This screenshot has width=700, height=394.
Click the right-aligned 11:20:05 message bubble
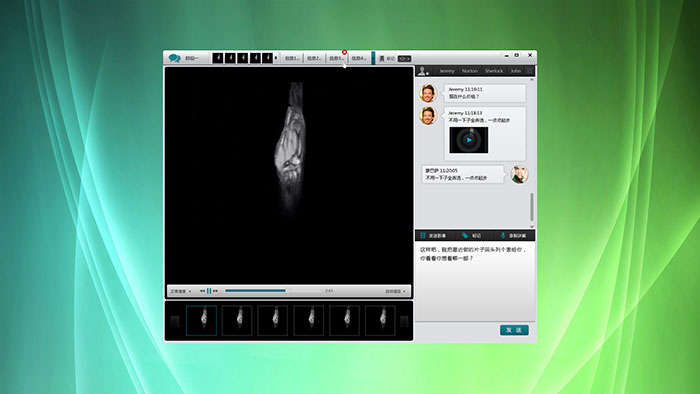click(464, 174)
